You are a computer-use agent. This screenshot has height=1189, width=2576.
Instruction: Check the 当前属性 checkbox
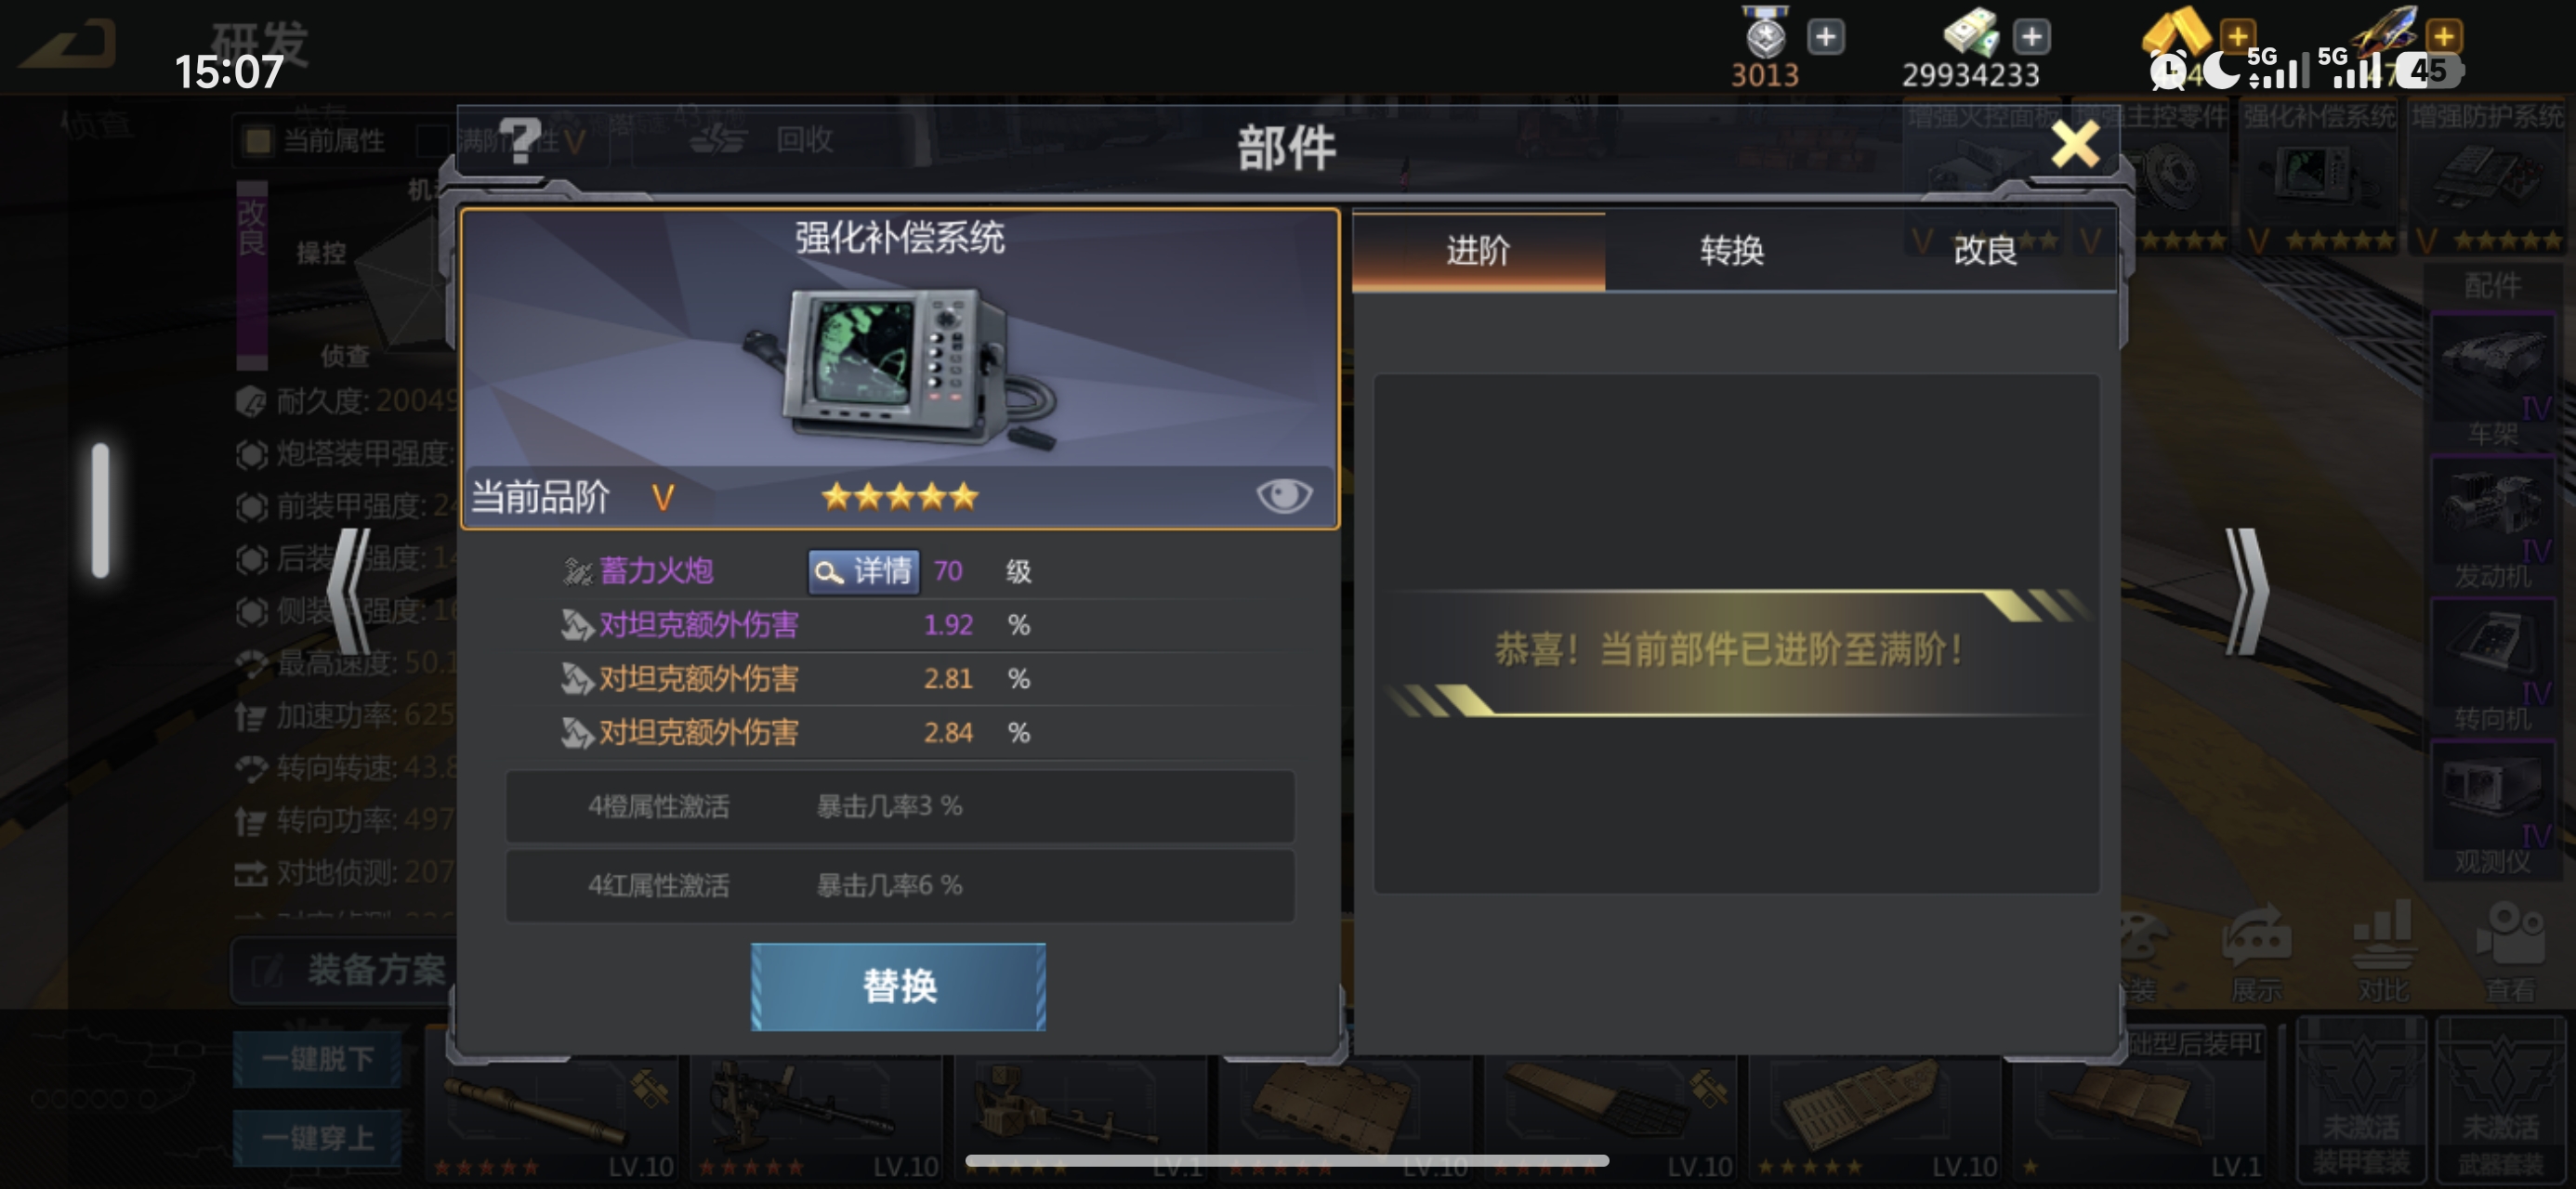(x=258, y=141)
